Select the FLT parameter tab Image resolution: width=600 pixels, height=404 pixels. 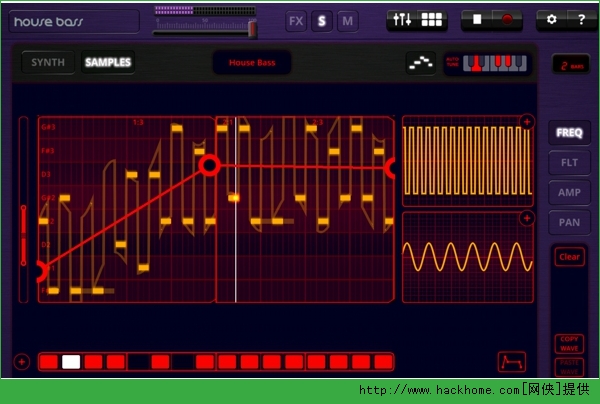568,162
